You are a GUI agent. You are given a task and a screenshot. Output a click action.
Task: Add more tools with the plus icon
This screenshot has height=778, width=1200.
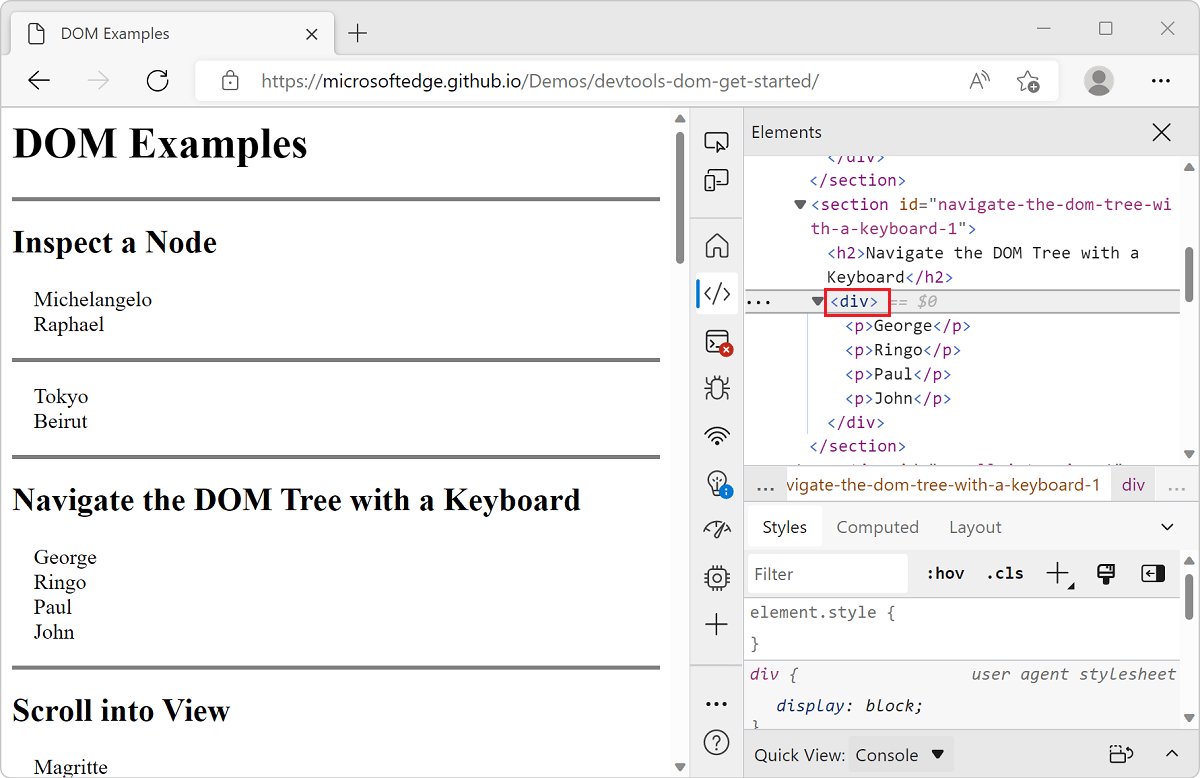pos(716,623)
